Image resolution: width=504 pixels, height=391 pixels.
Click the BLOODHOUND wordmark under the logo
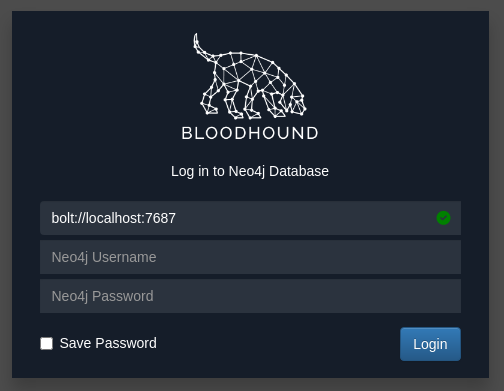pyautogui.click(x=250, y=133)
